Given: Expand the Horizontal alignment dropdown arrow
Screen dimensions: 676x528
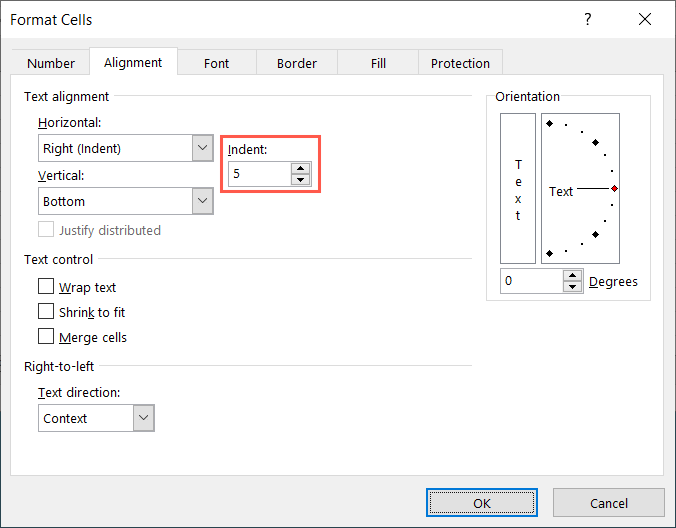Looking at the screenshot, I should [203, 148].
